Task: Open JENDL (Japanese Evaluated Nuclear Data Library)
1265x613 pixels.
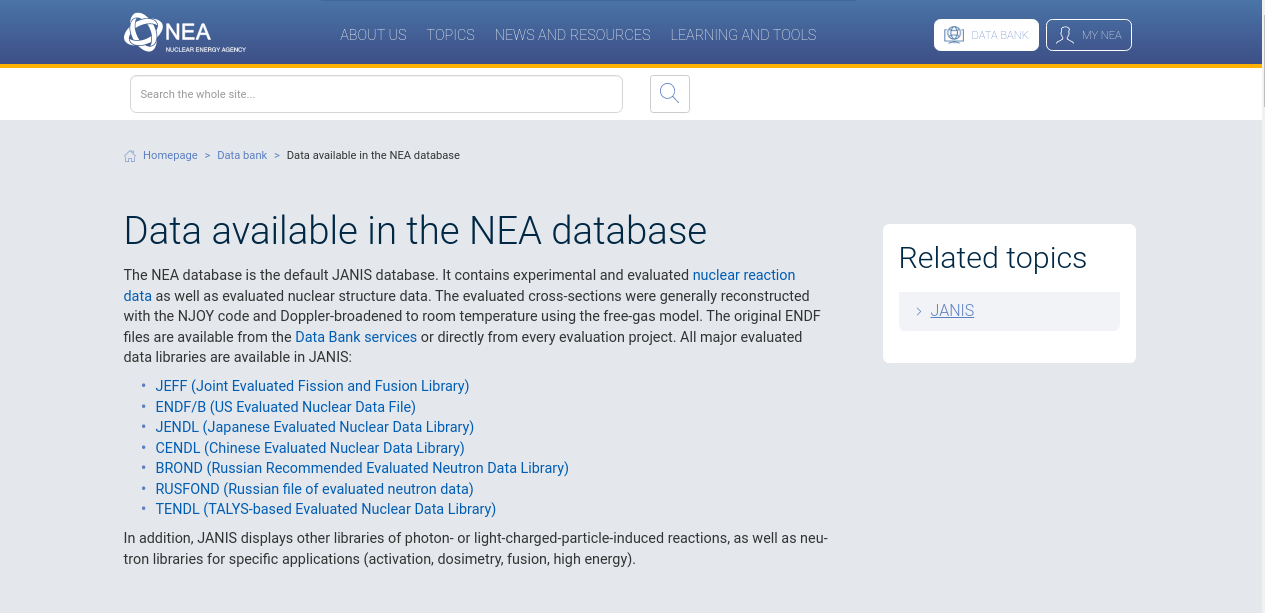Action: tap(315, 427)
